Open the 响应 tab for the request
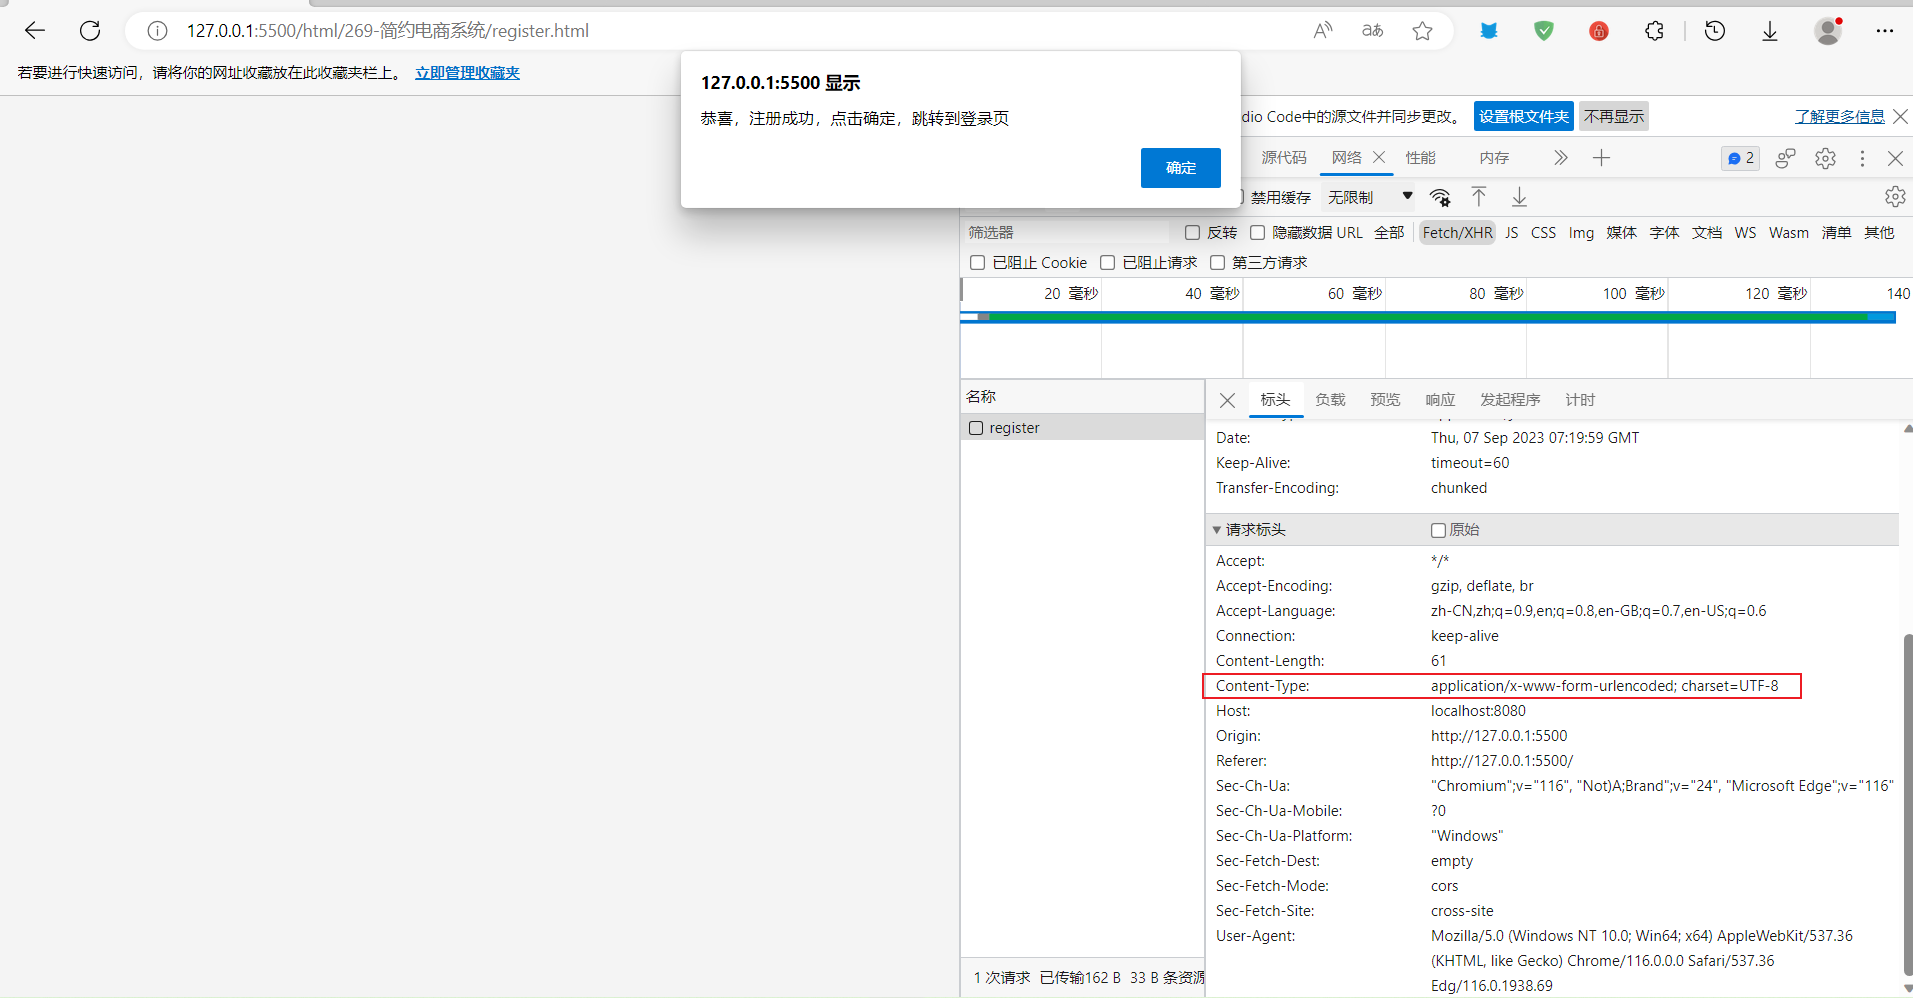The image size is (1913, 998). tap(1439, 399)
